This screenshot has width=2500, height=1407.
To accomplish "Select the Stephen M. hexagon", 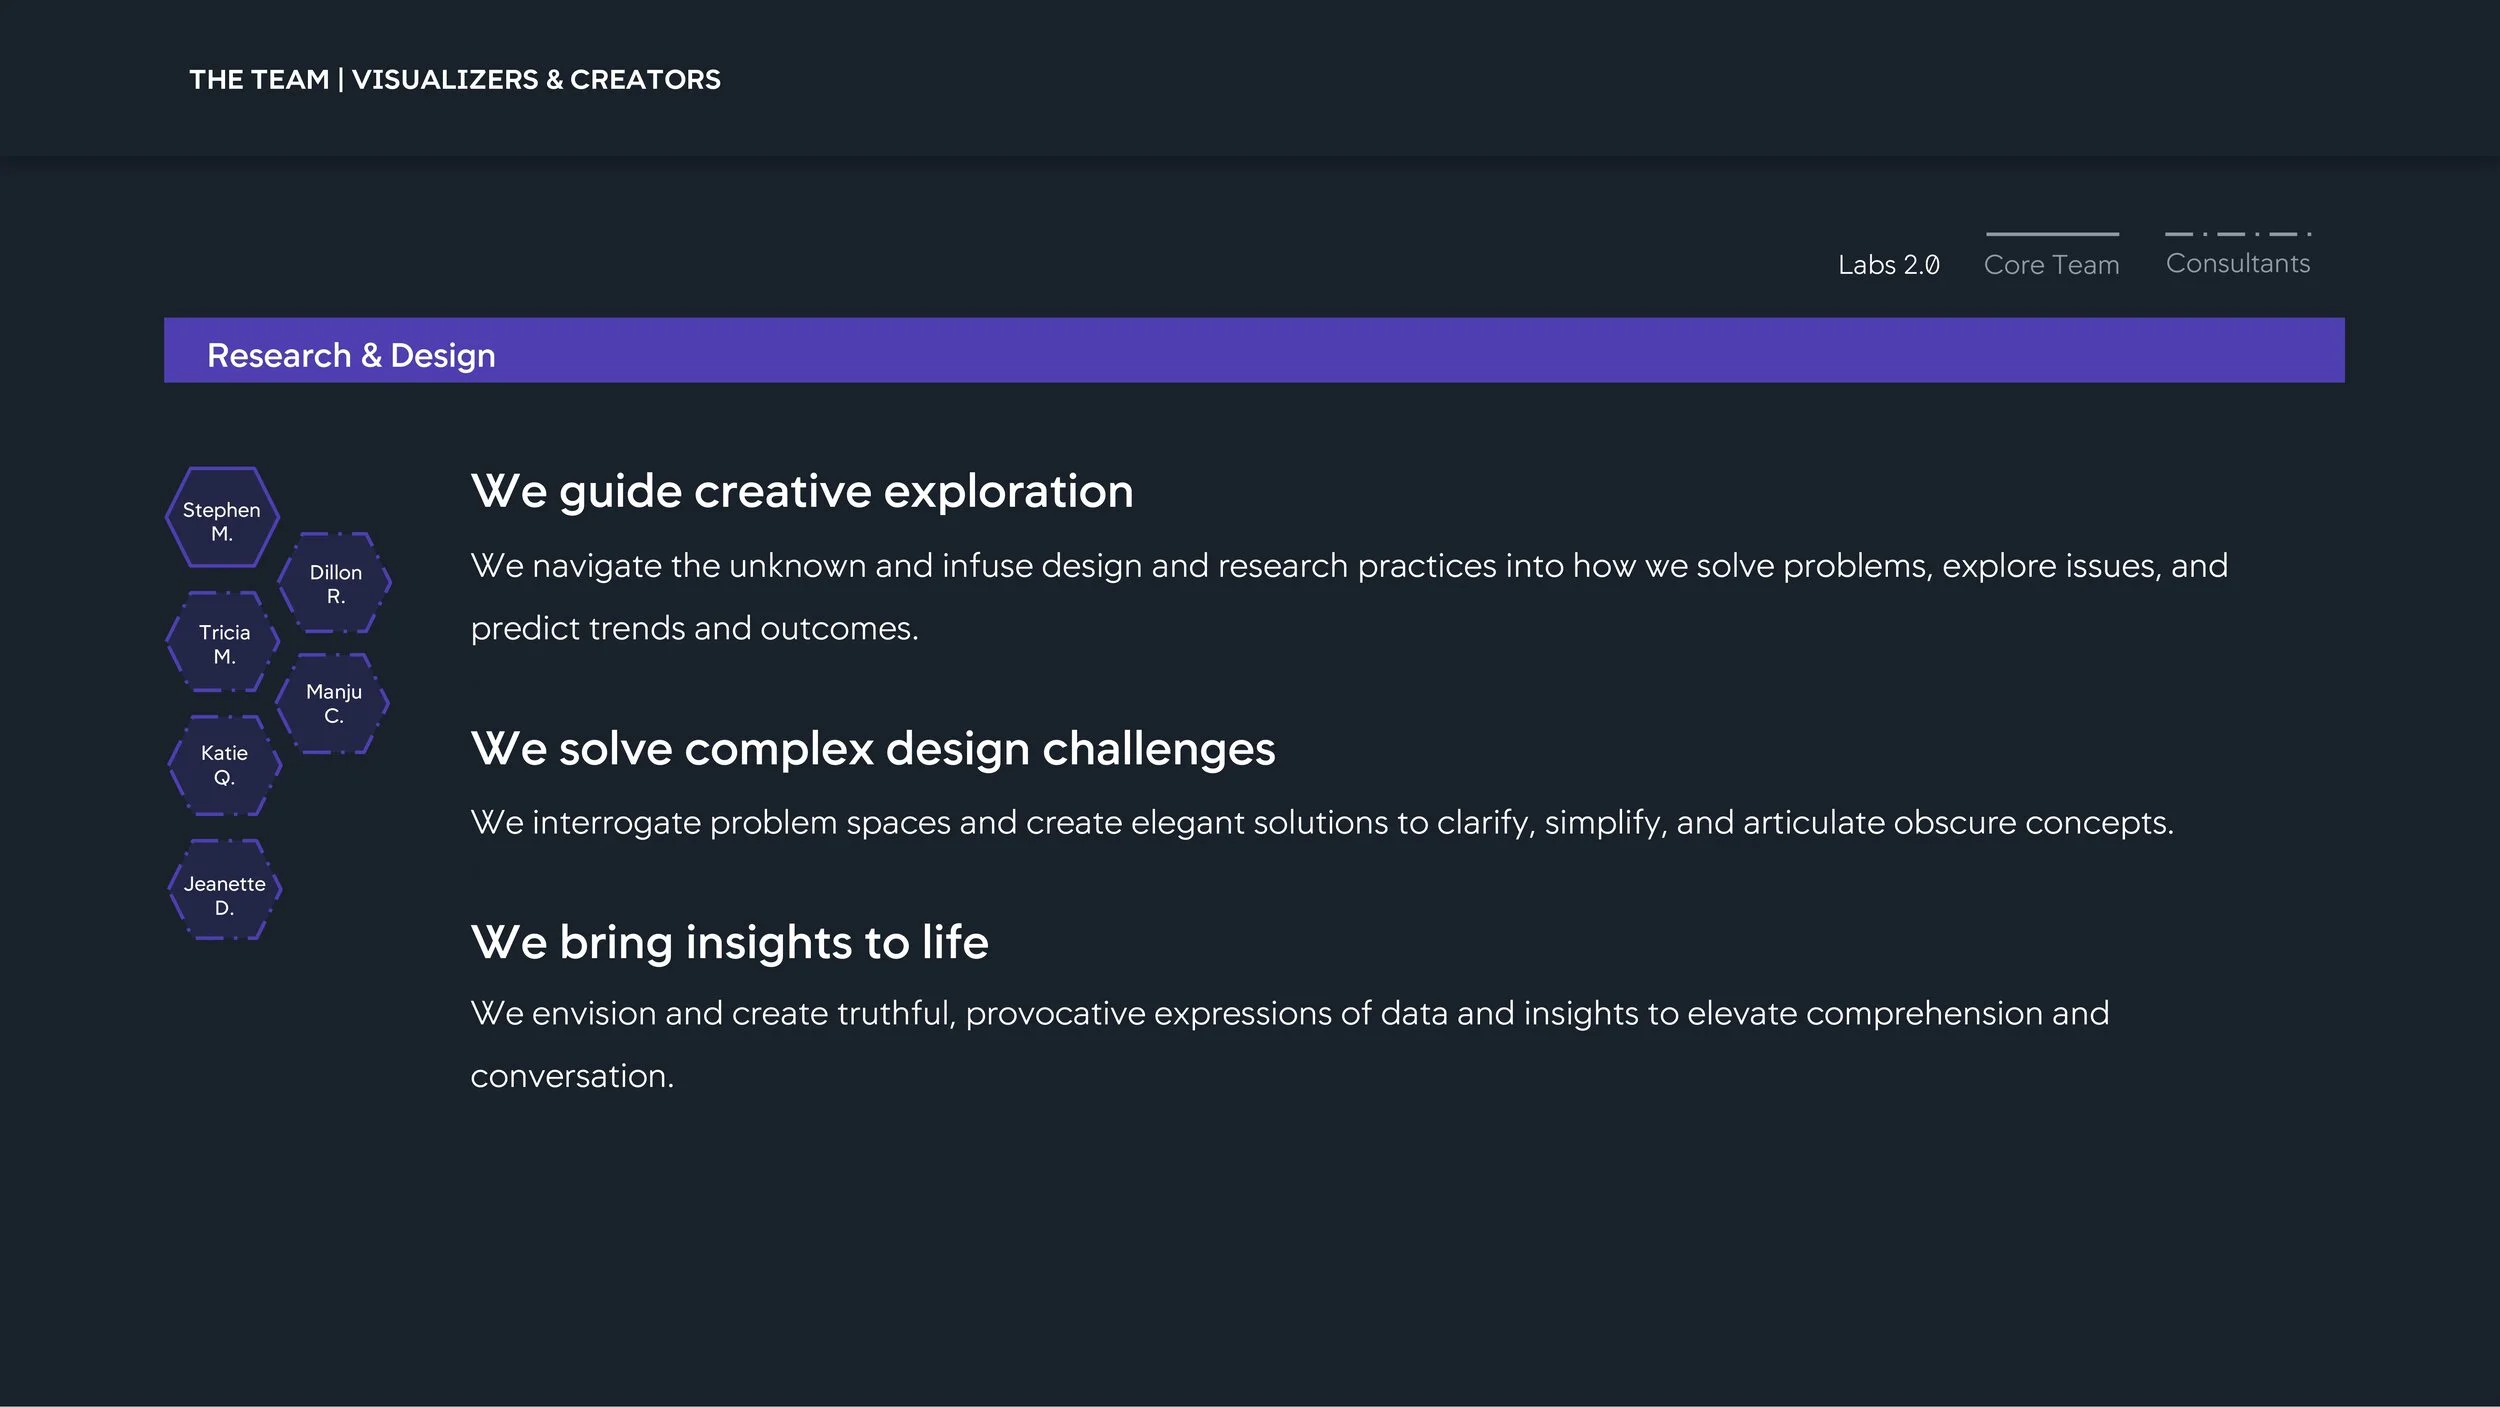I will [222, 517].
